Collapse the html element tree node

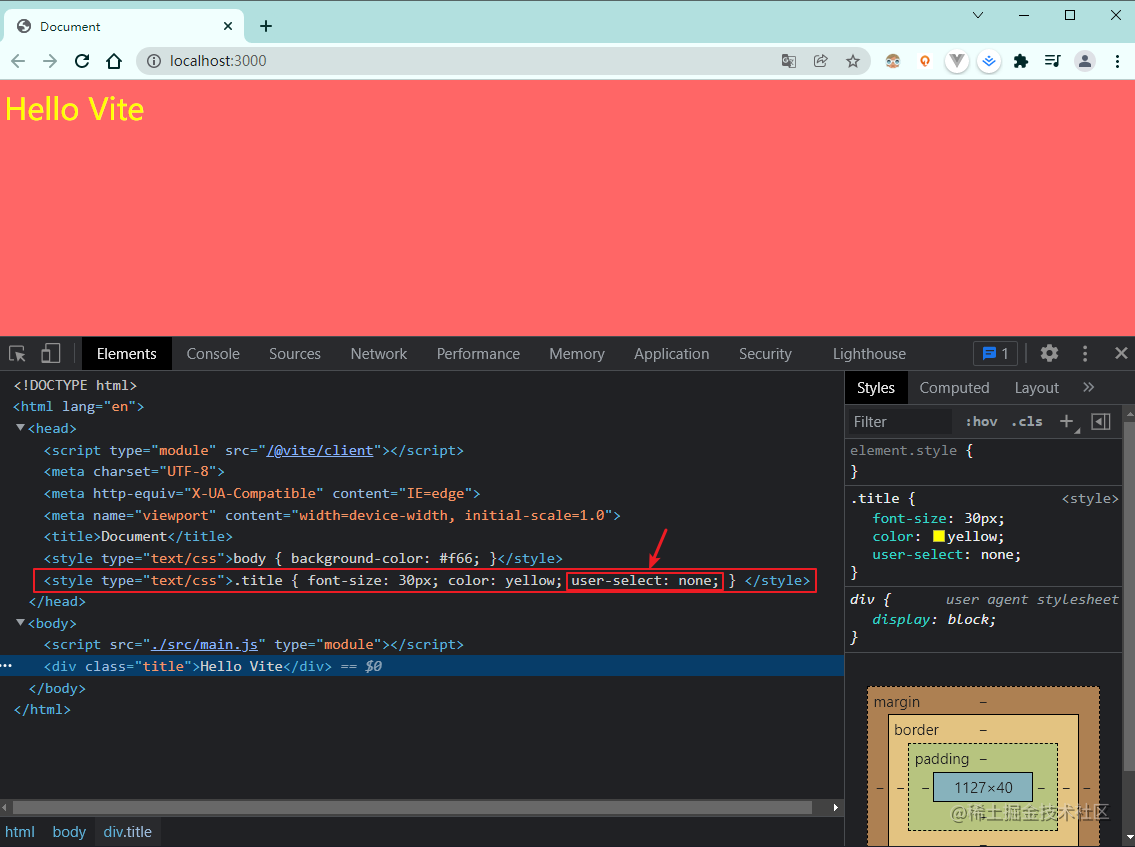(x=8, y=406)
